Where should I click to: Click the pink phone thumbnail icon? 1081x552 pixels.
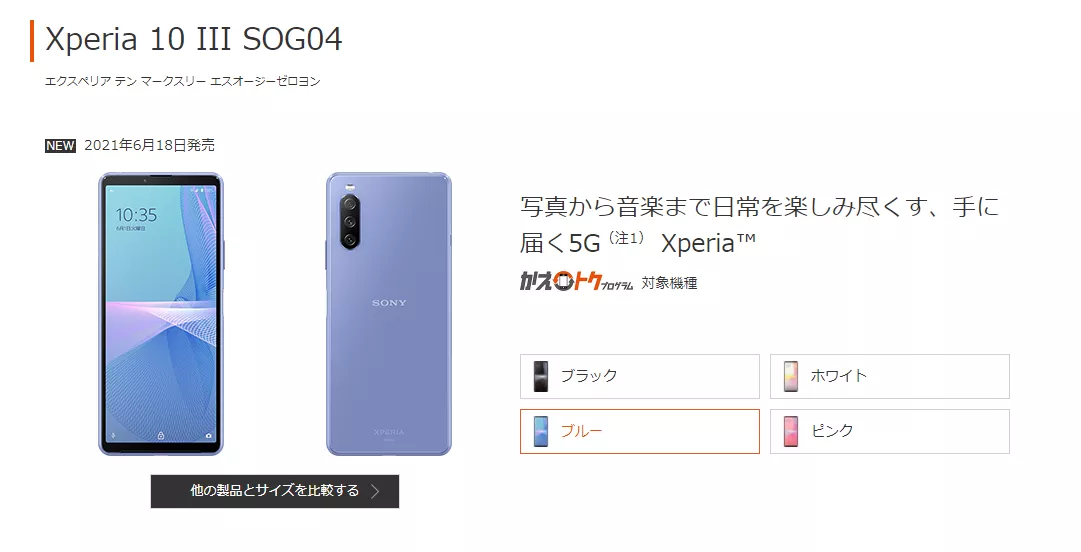[791, 431]
